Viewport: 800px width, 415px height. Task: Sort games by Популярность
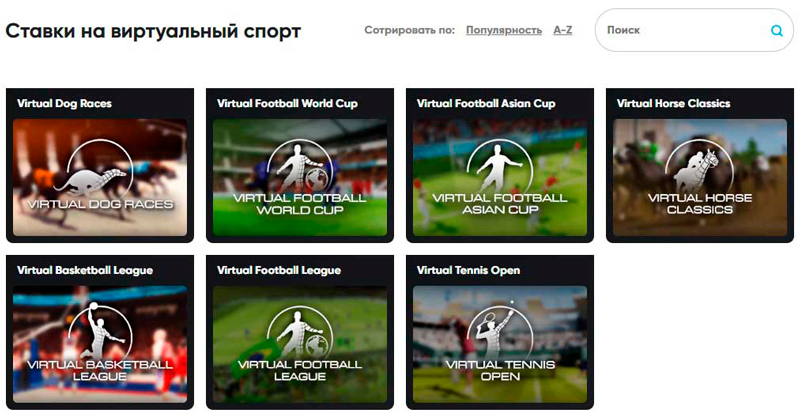tap(504, 31)
